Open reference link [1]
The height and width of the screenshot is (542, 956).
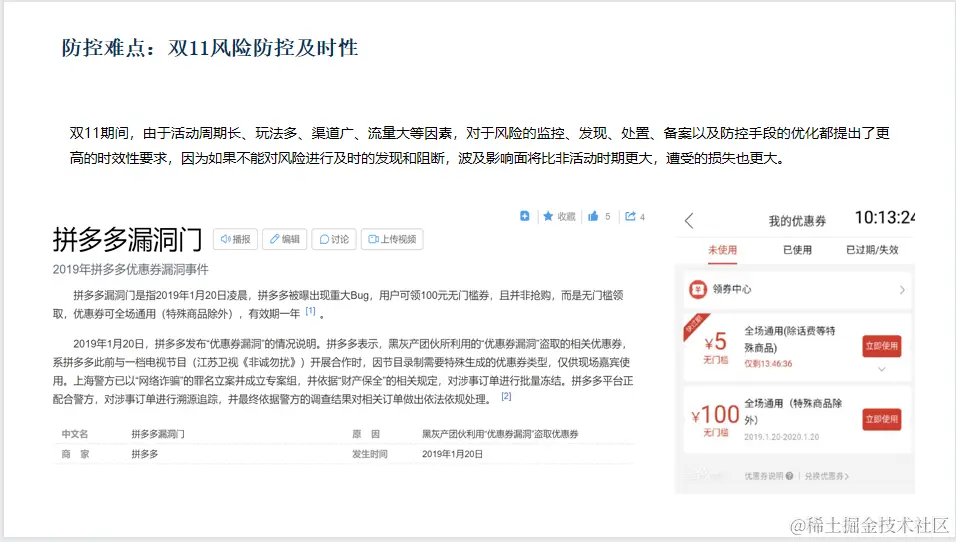pyautogui.click(x=310, y=311)
